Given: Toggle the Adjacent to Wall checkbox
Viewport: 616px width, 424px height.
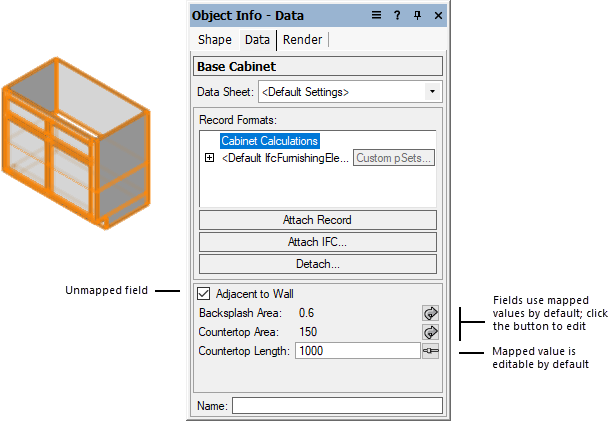Looking at the screenshot, I should [204, 294].
